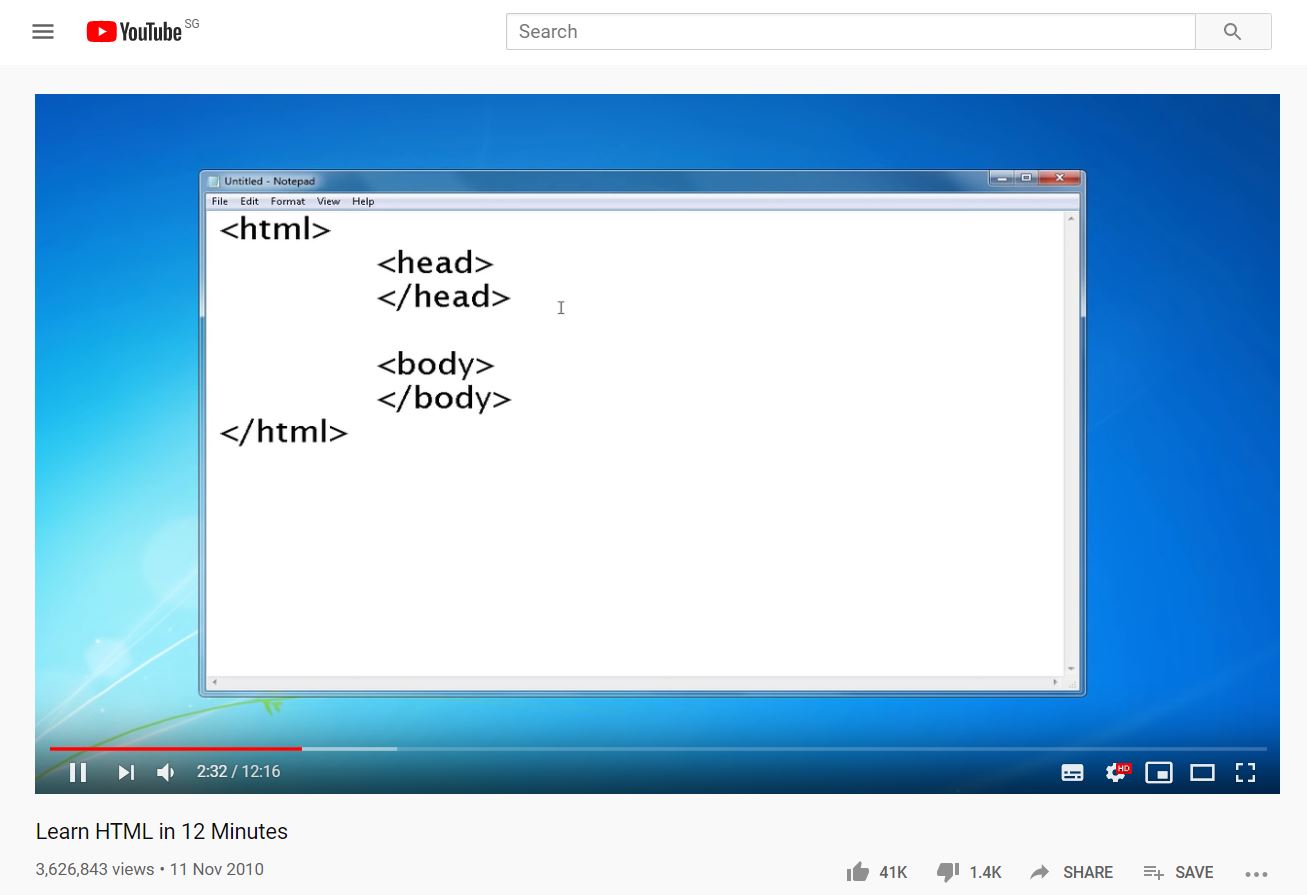Enter full screen mode
The height and width of the screenshot is (895, 1307).
(x=1245, y=772)
